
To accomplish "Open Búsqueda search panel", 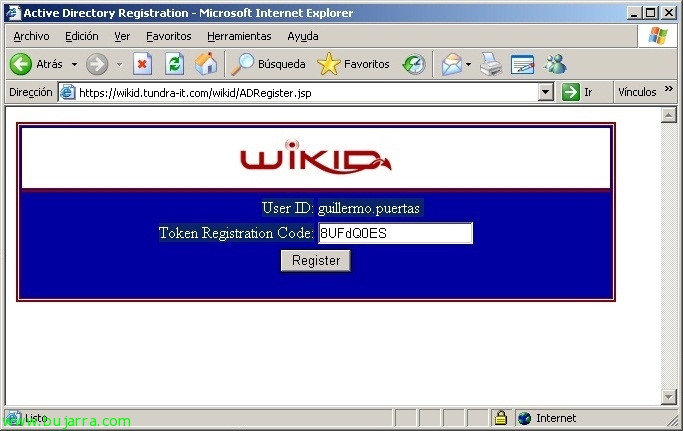I will pyautogui.click(x=268, y=64).
